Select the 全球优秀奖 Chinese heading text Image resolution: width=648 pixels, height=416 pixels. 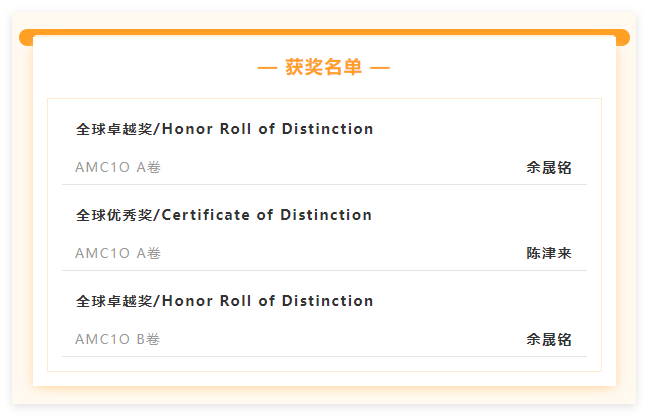pyautogui.click(x=114, y=215)
